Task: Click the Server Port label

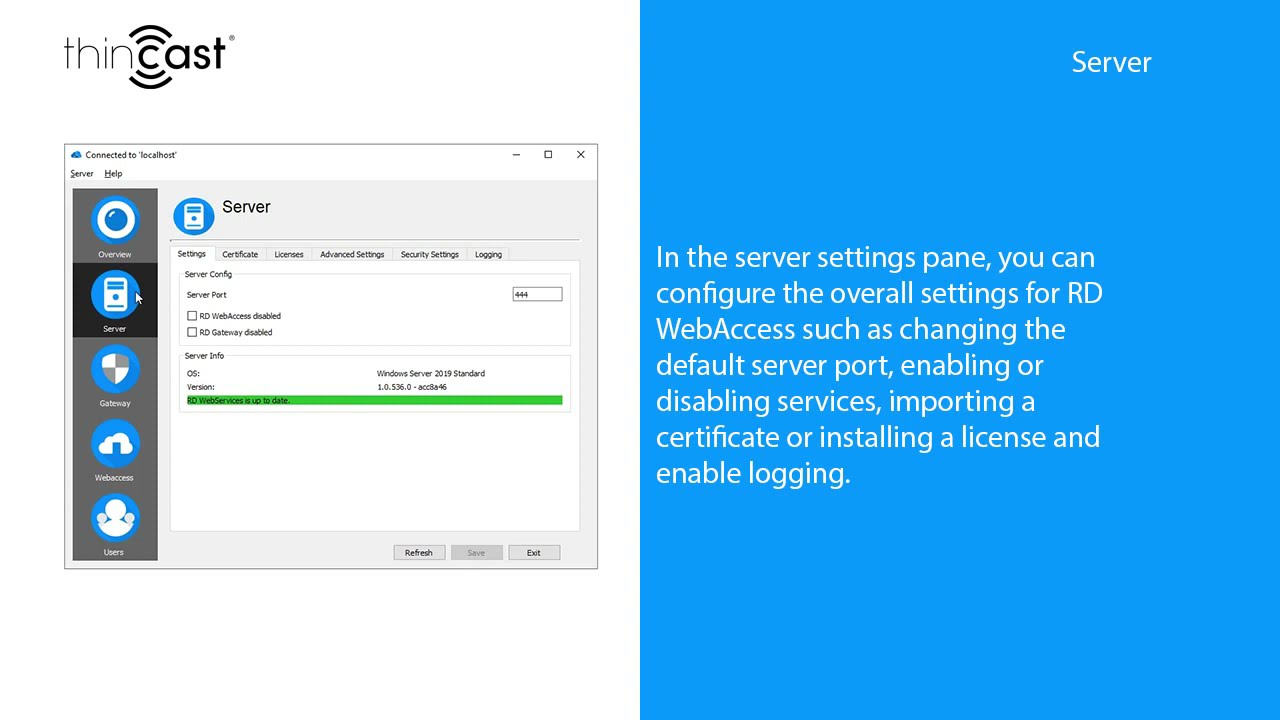Action: pos(207,295)
